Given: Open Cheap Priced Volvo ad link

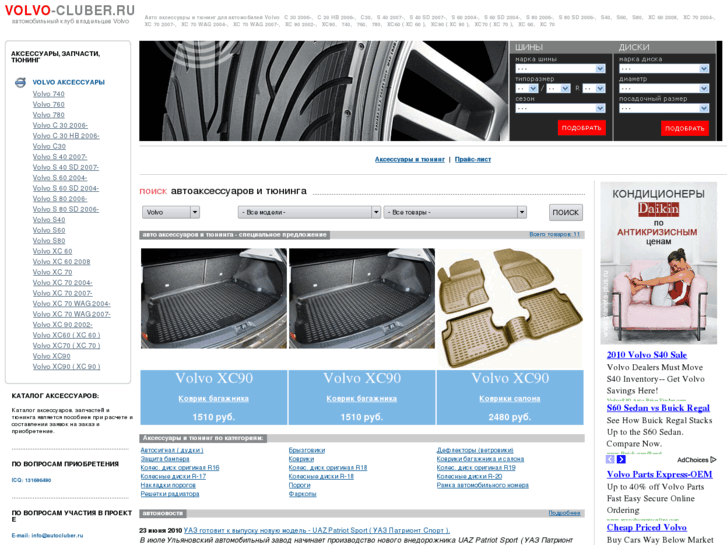Looking at the screenshot, I should coord(647,527).
